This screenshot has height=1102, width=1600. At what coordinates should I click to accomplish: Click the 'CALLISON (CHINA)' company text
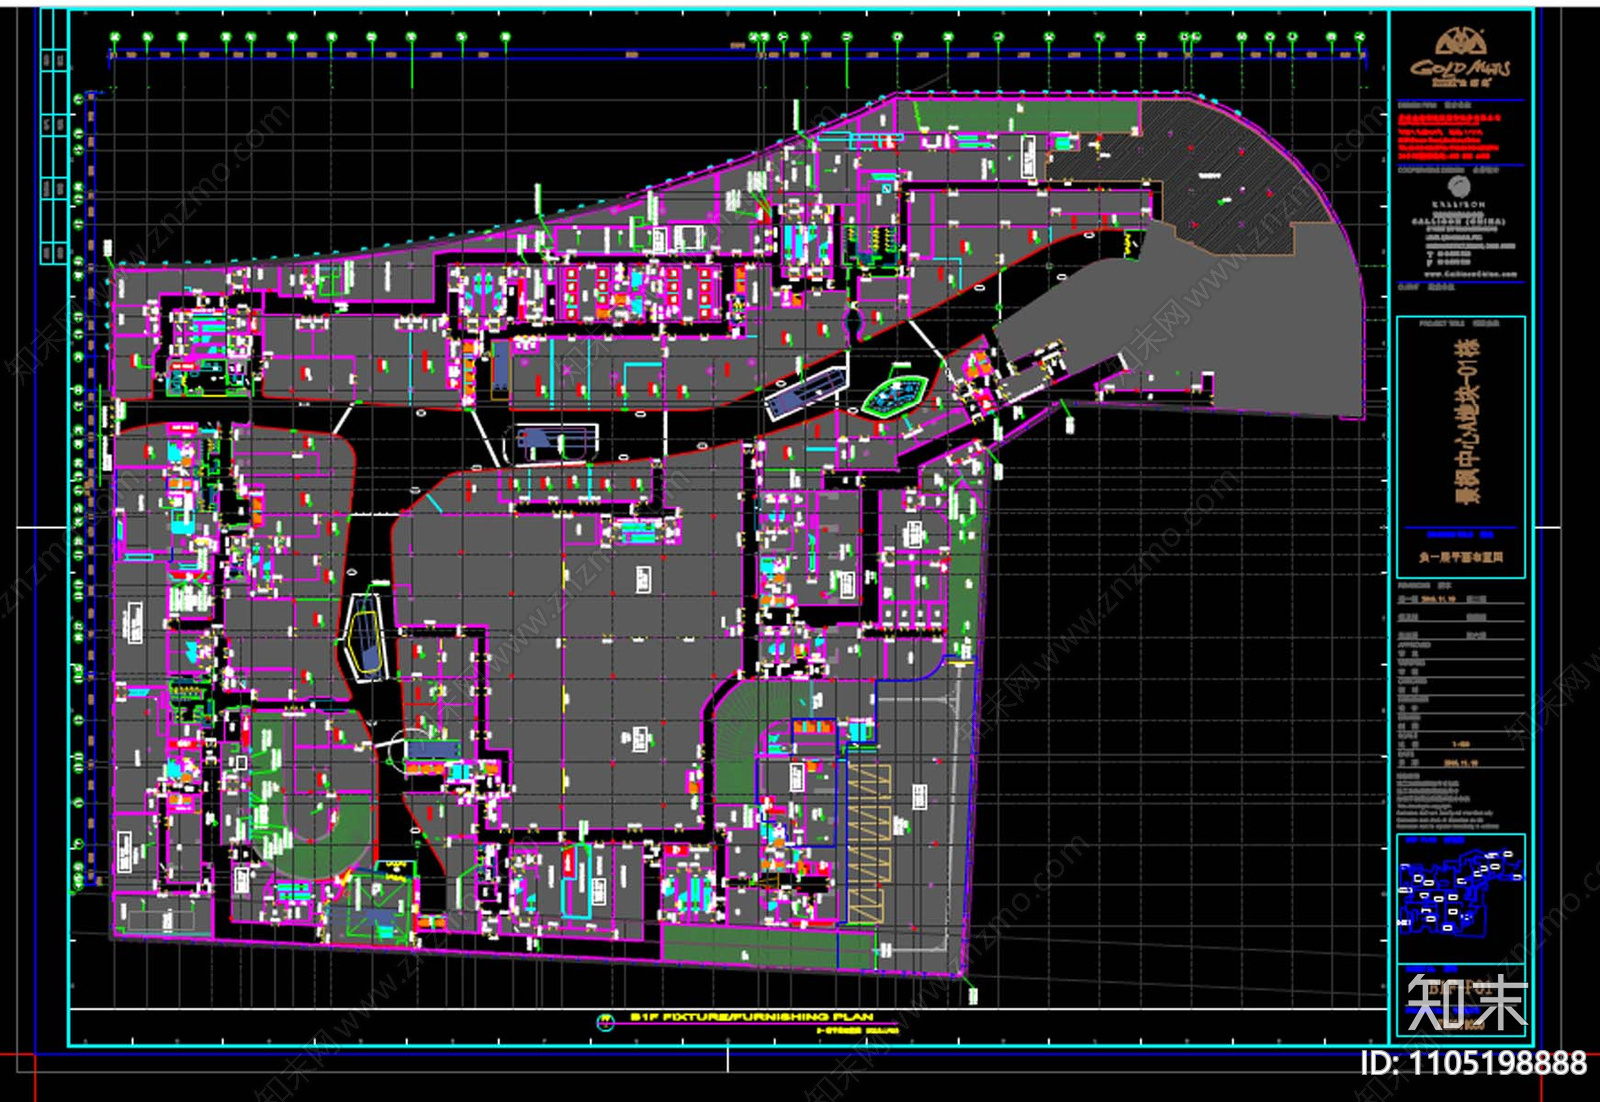pos(1459,222)
